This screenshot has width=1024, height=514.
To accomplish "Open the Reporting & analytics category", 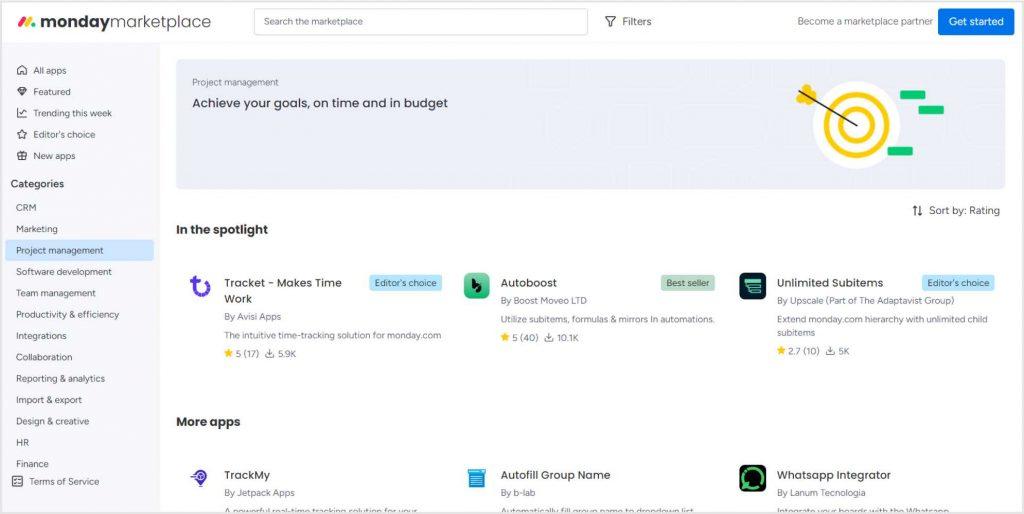I will 60,379.
